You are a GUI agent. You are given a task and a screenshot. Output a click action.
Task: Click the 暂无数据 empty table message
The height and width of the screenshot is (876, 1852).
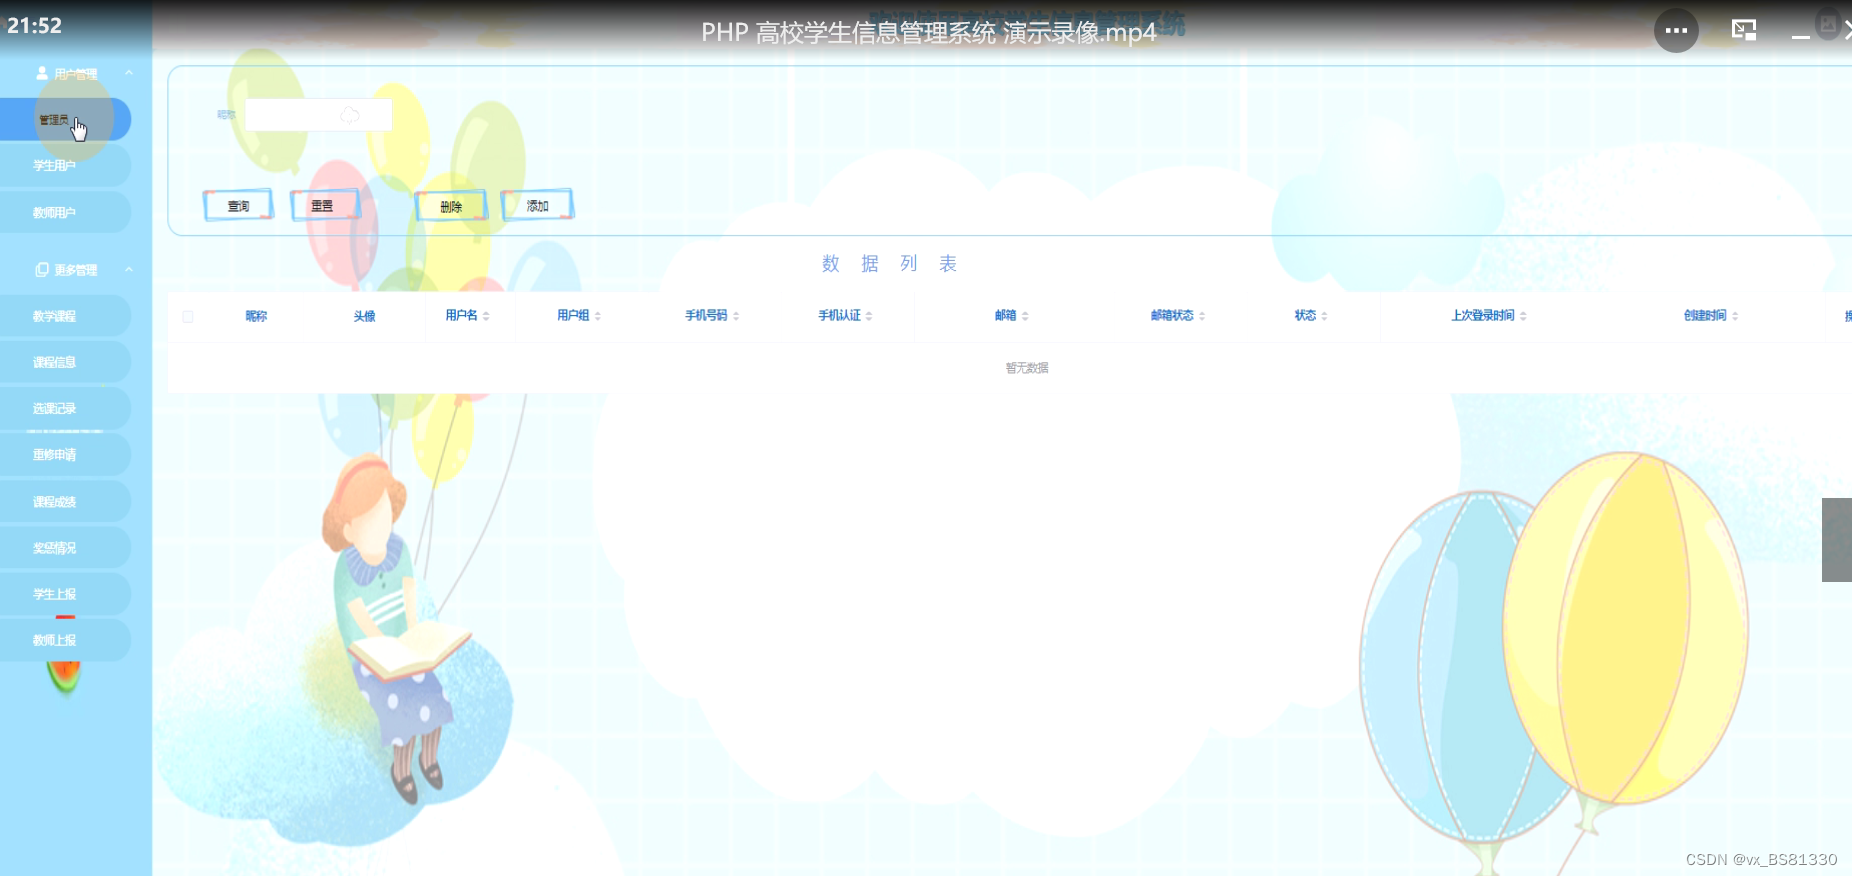(x=1027, y=368)
